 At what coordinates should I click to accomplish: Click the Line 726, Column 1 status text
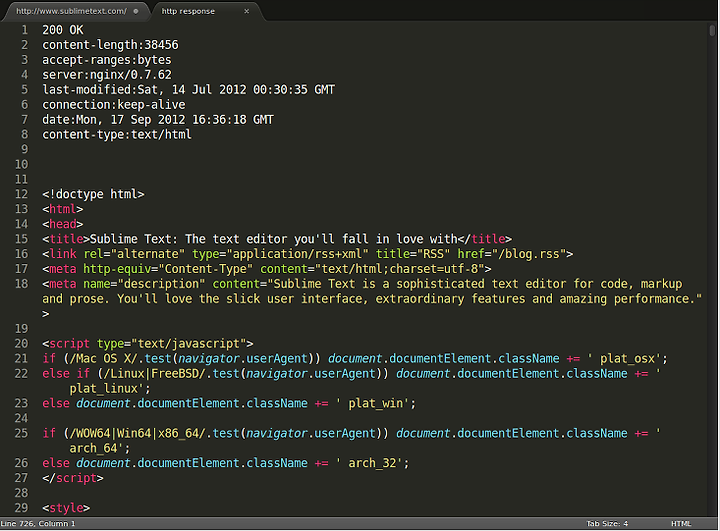click(38, 524)
